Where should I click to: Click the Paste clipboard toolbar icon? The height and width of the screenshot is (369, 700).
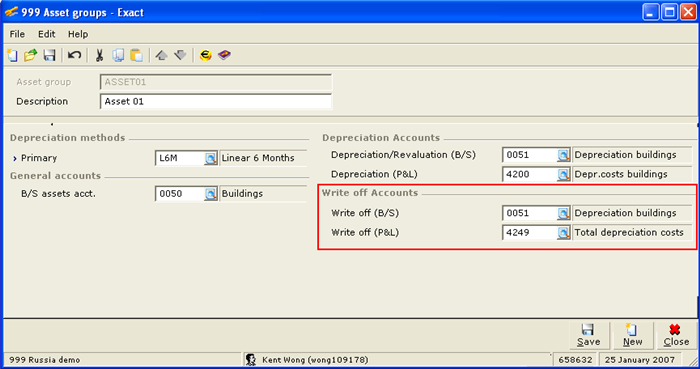[x=136, y=55]
